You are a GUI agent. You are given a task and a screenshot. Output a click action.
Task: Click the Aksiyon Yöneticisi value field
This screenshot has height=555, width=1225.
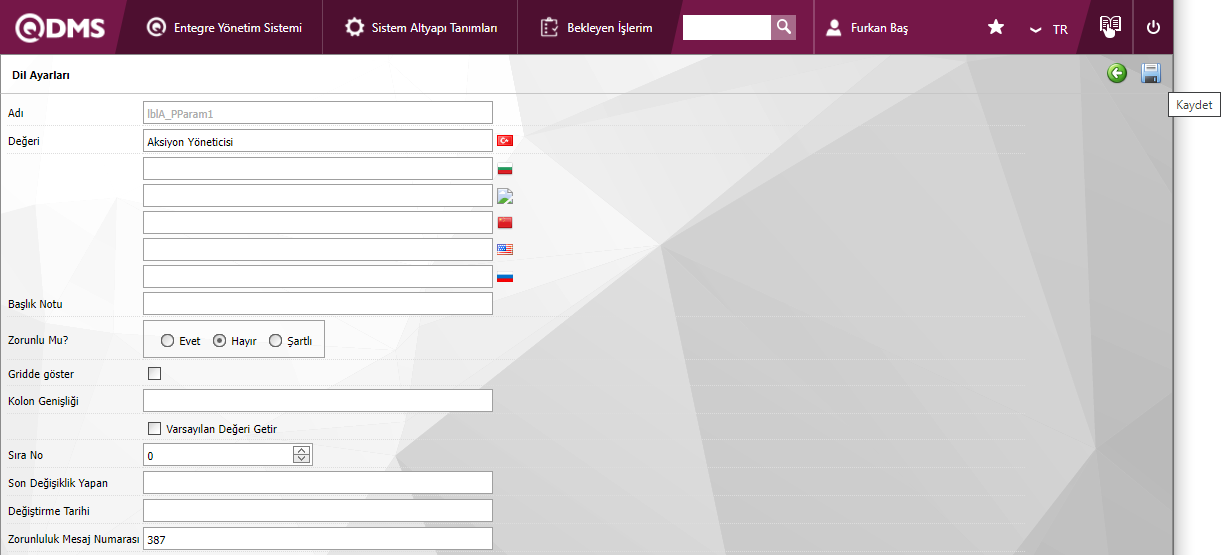tap(318, 141)
